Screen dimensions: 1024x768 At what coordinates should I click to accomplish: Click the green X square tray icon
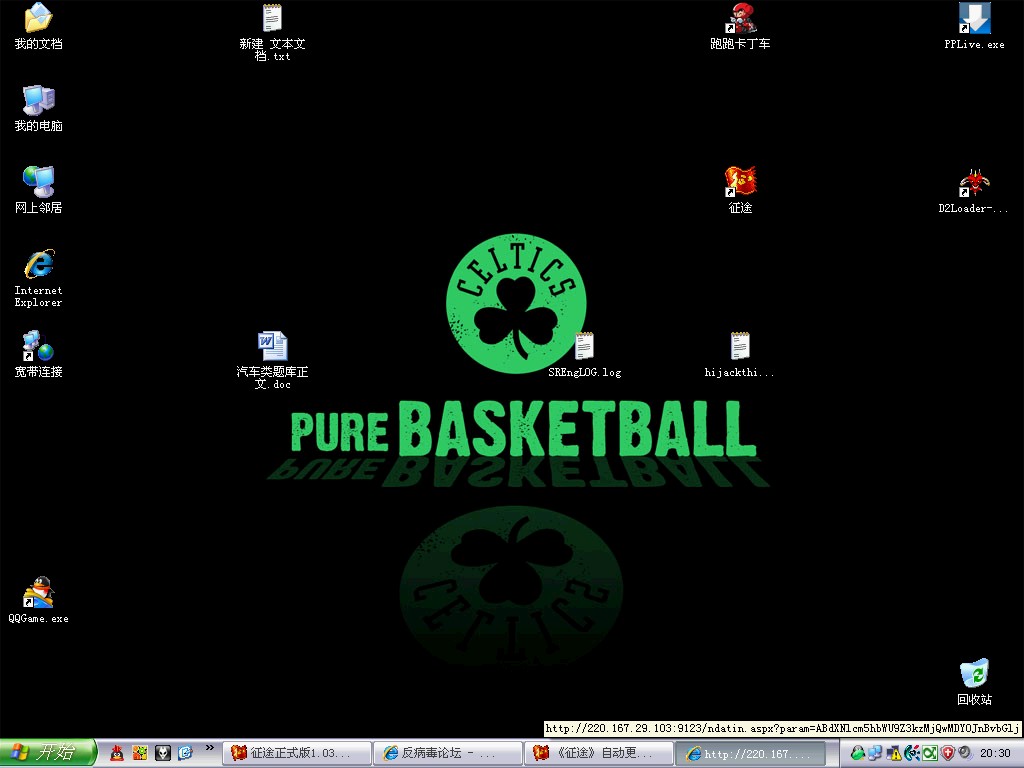930,753
